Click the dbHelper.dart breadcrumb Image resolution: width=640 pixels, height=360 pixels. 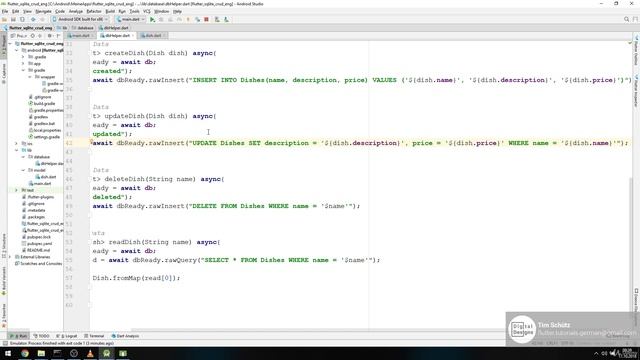(114, 28)
